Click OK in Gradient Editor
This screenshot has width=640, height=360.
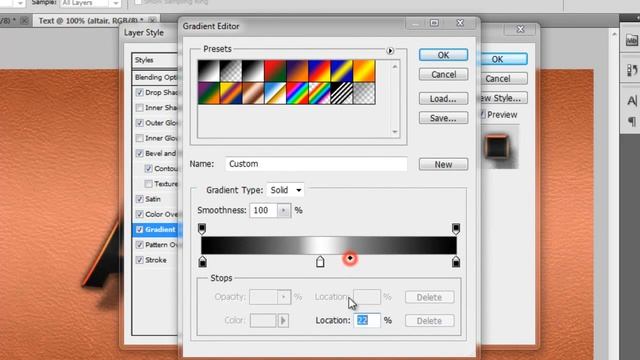point(443,55)
